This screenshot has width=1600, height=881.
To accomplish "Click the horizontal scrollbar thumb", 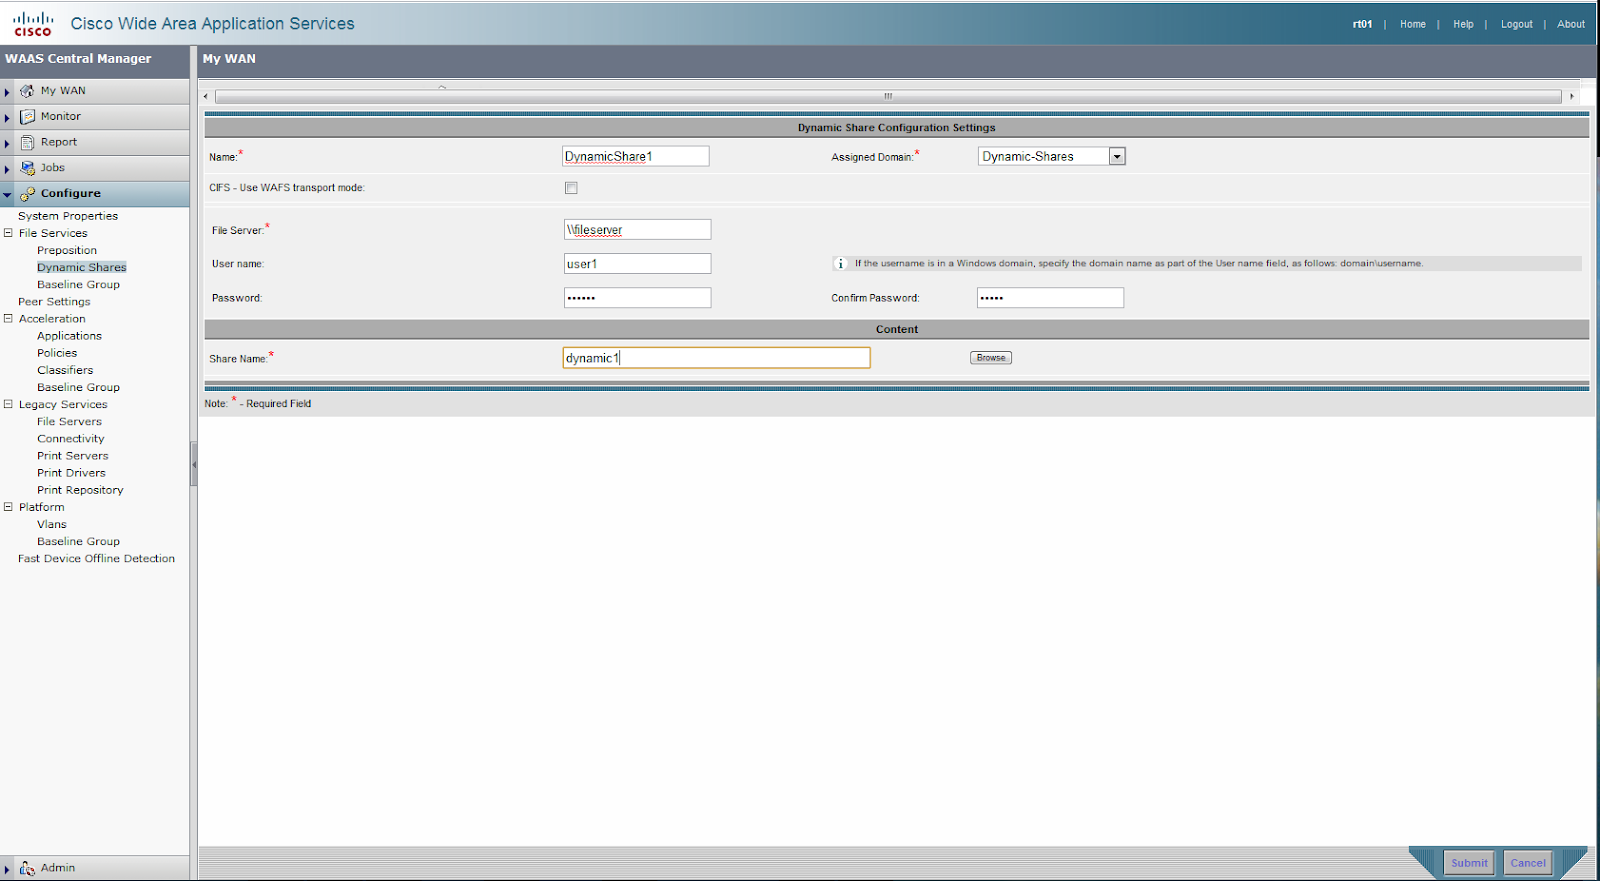I will (x=888, y=97).
